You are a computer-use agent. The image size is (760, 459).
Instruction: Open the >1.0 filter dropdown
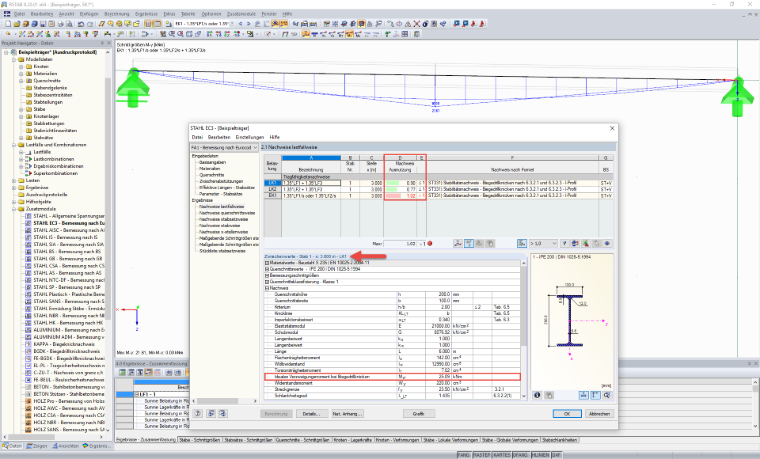coord(543,243)
